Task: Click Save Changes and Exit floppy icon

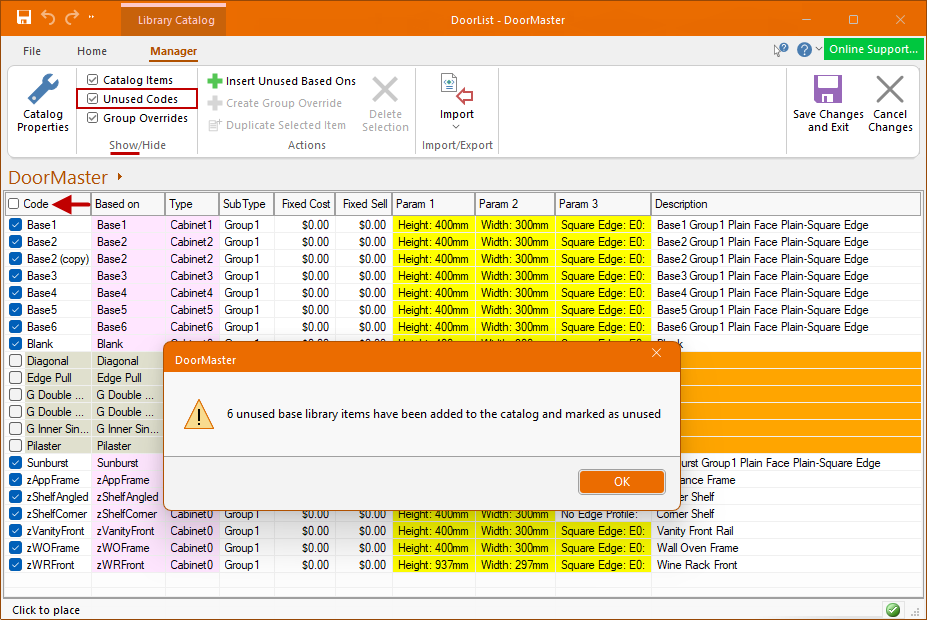Action: pos(827,90)
